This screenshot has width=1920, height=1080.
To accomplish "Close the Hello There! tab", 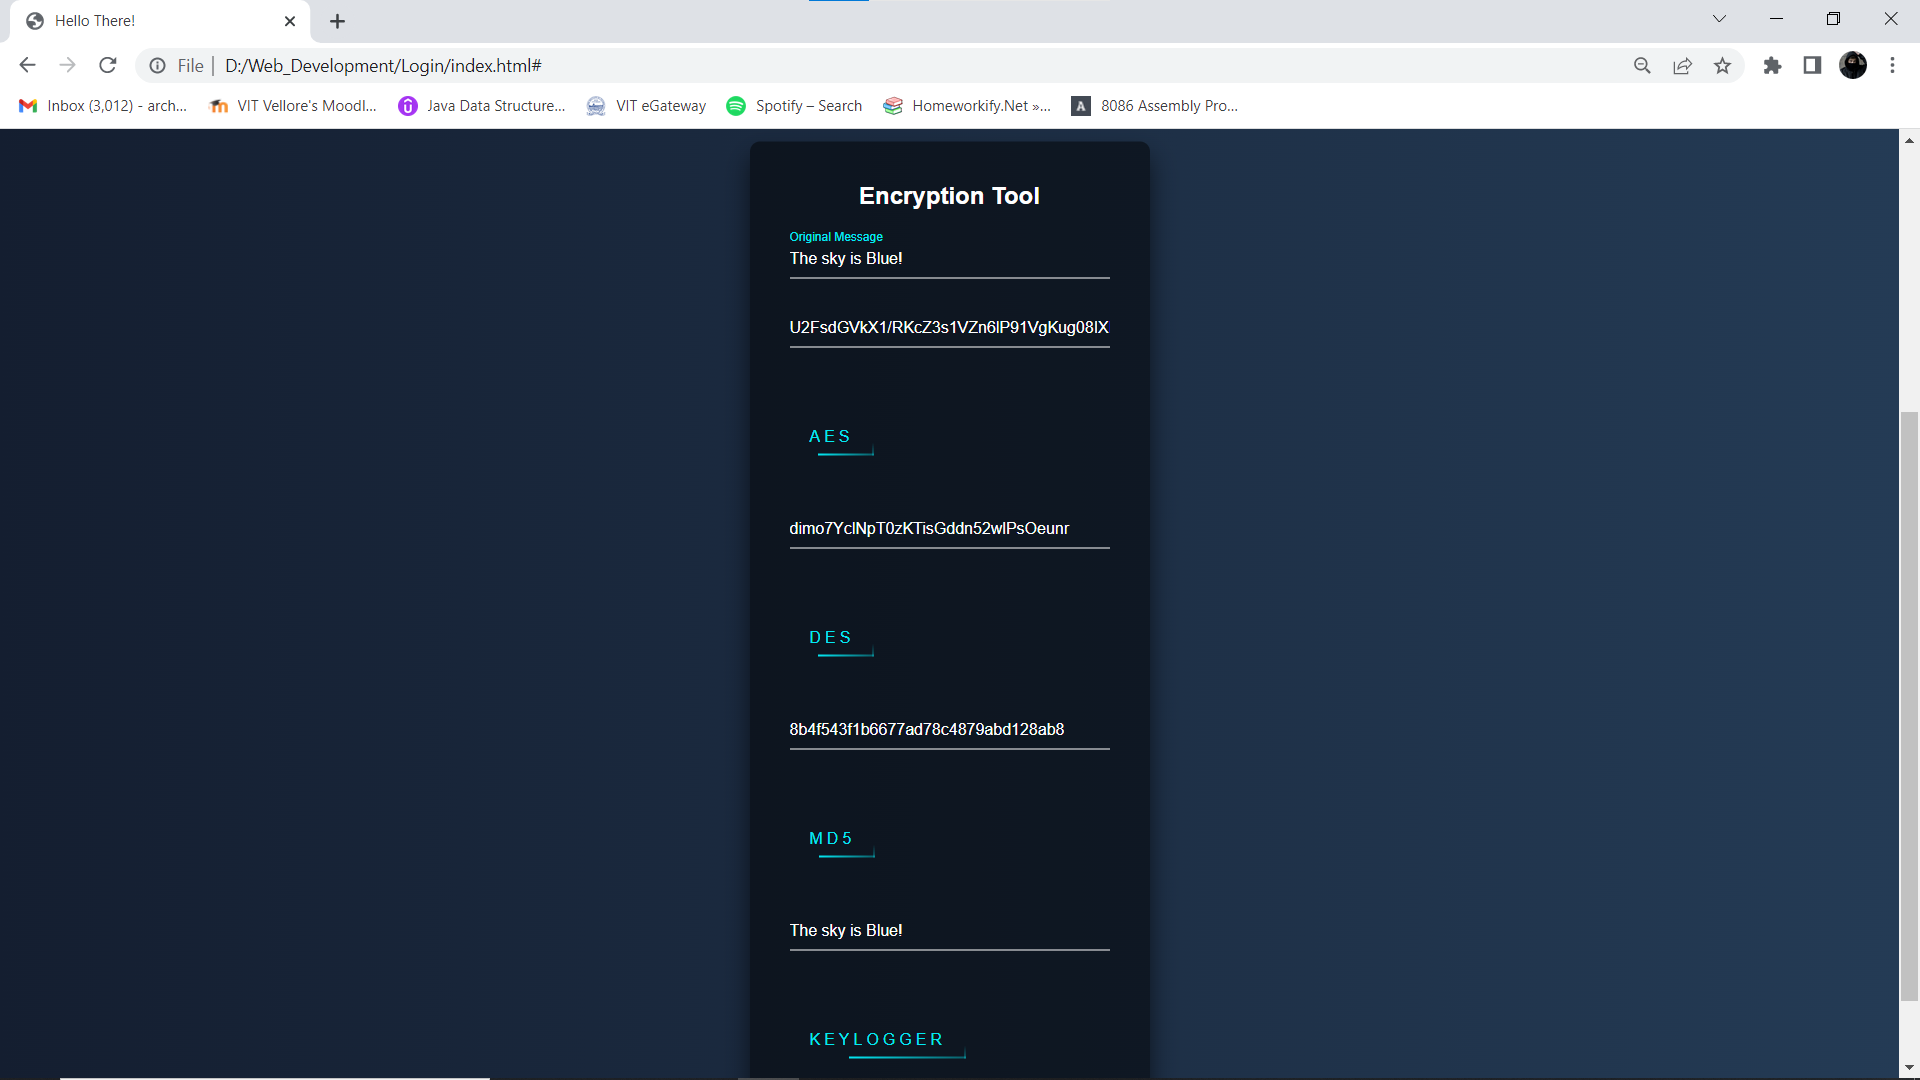I will tap(290, 21).
